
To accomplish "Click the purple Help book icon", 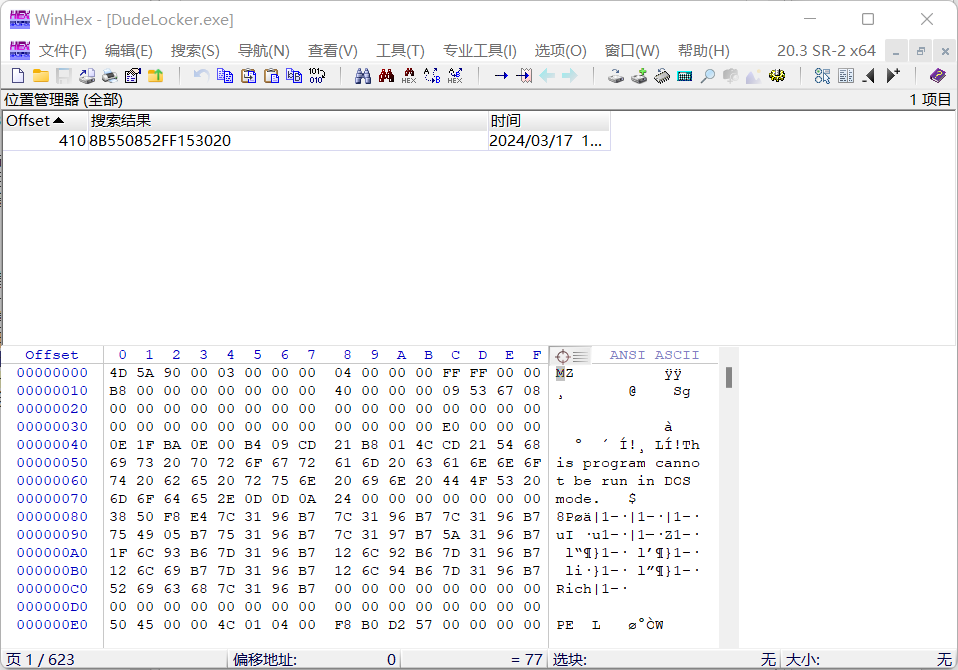I will (937, 76).
